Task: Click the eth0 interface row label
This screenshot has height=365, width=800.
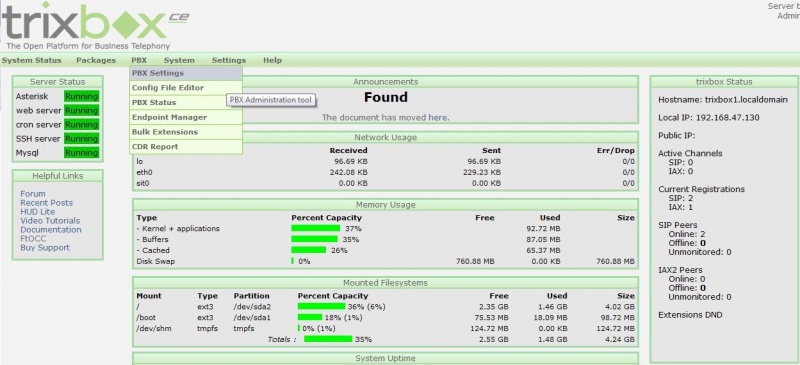Action: 145,173
